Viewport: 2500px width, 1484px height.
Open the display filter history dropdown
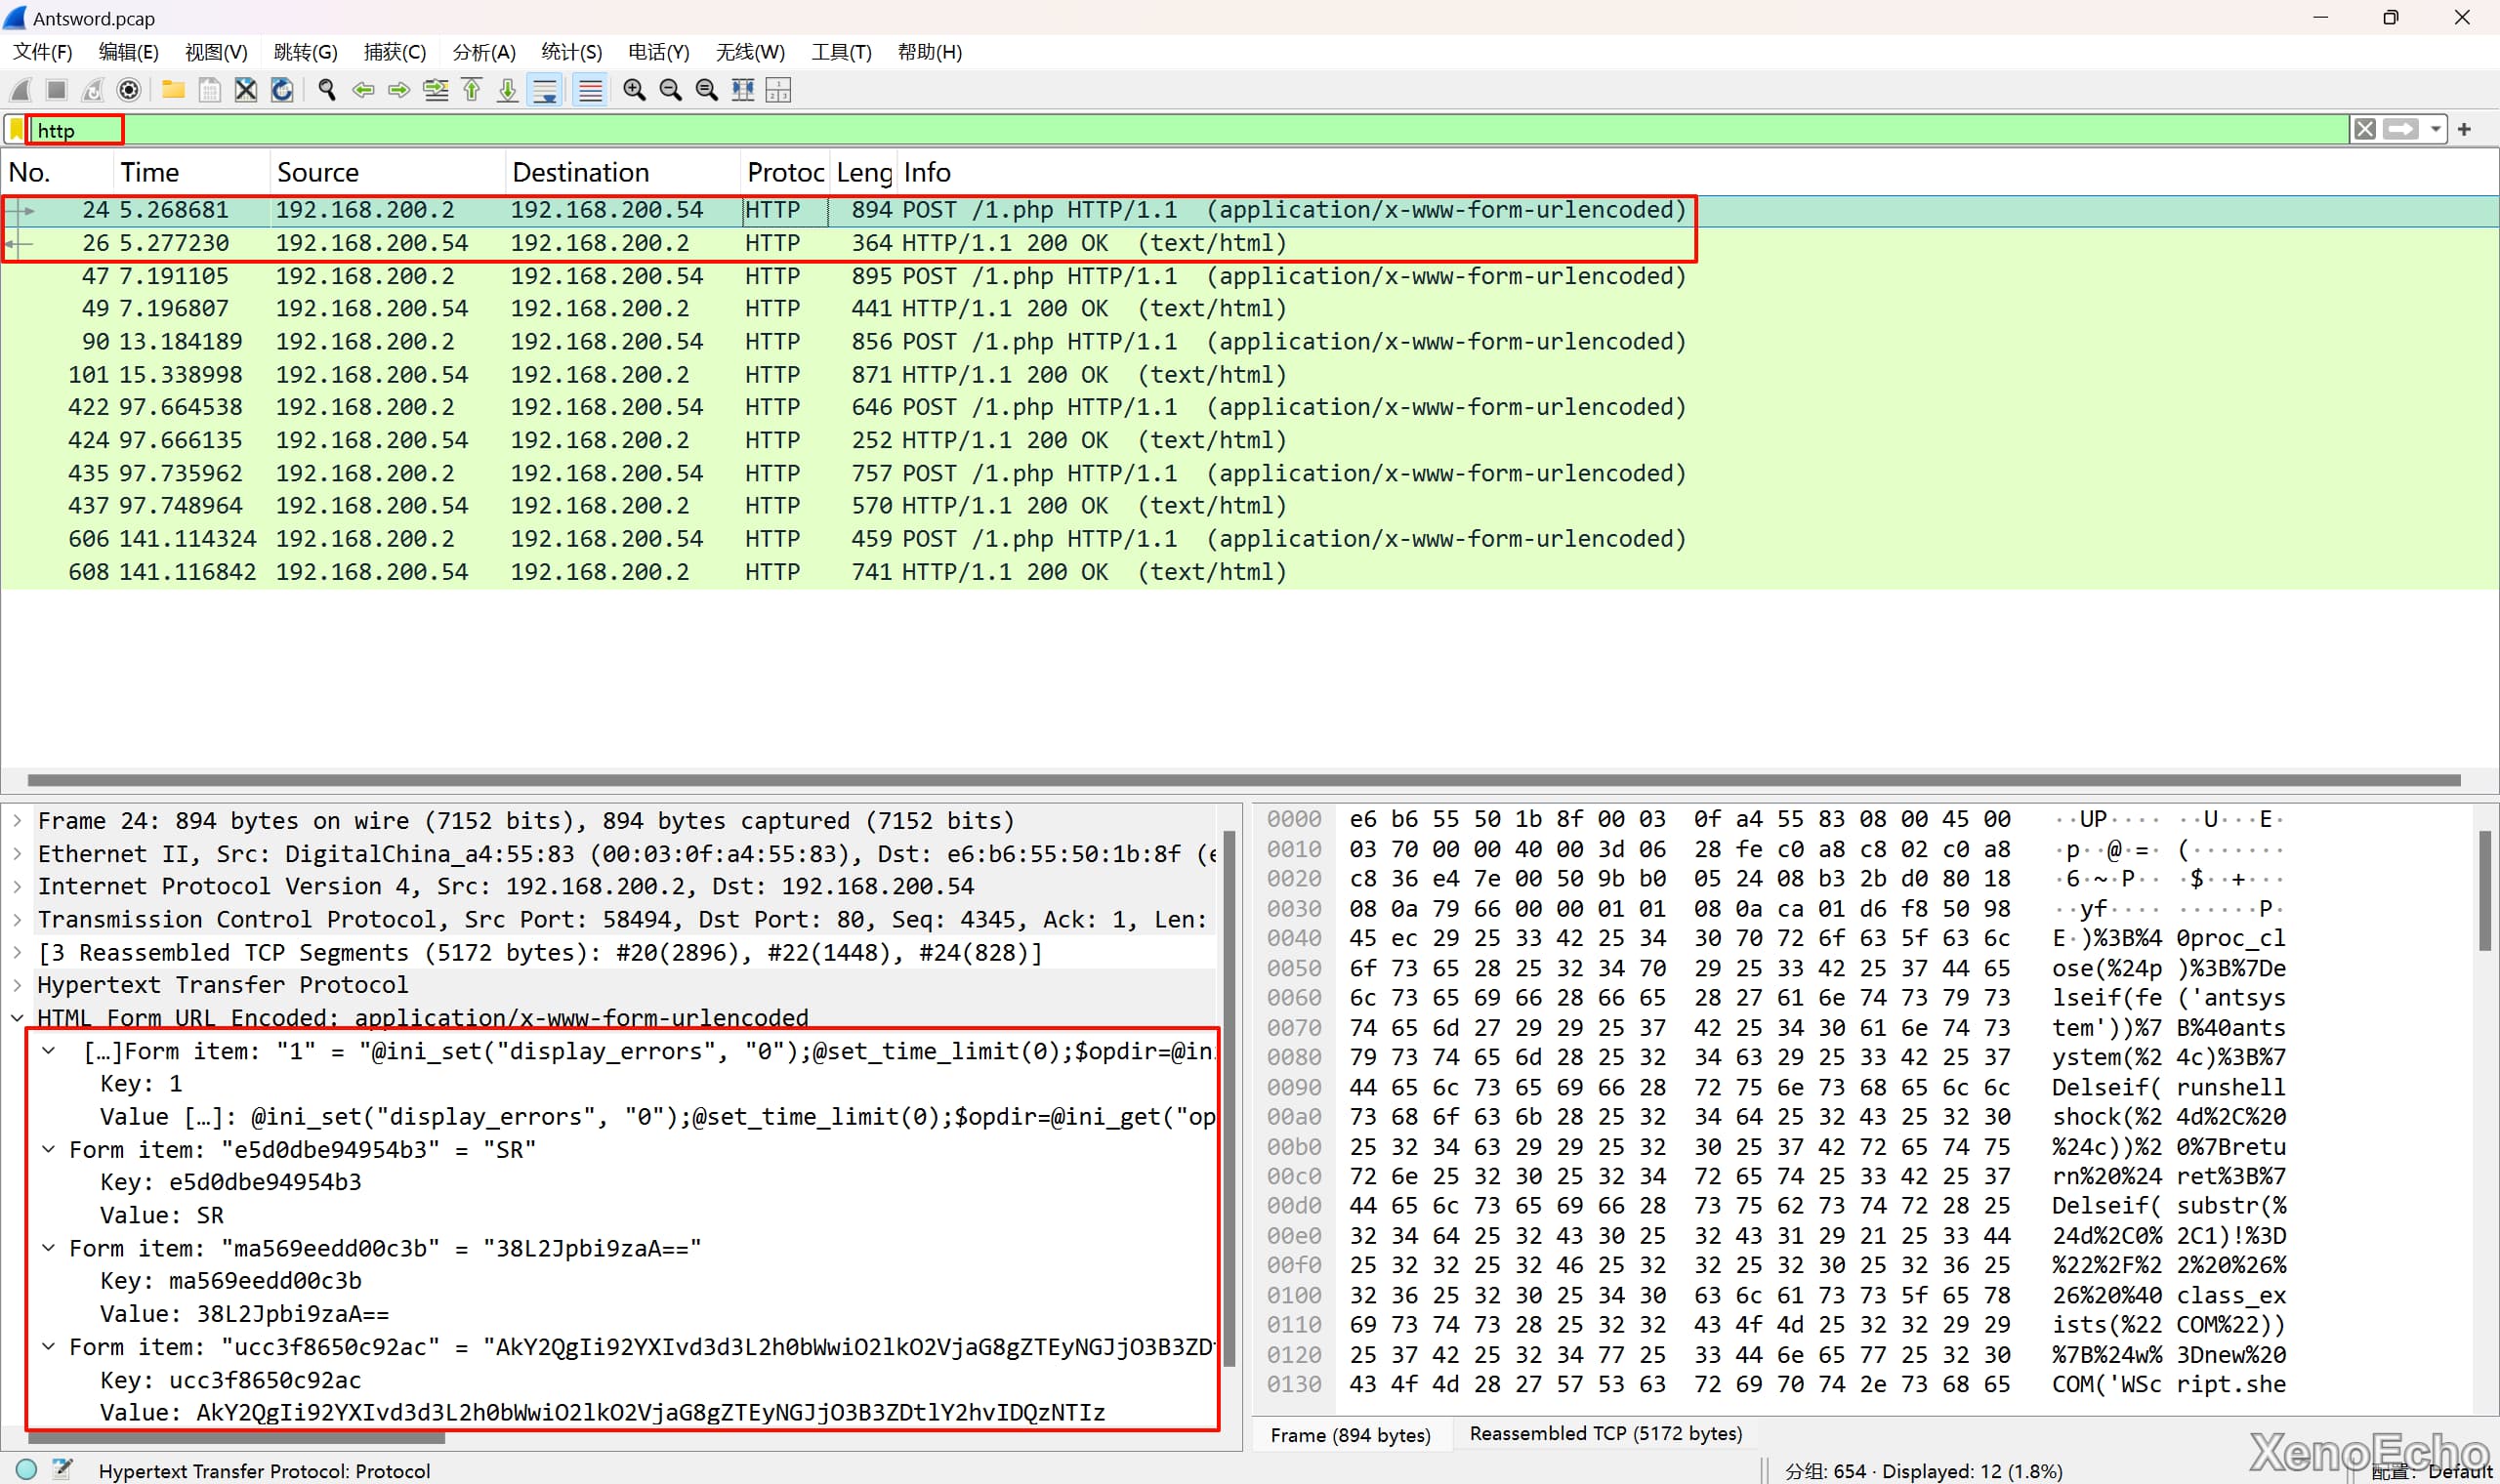tap(2436, 129)
